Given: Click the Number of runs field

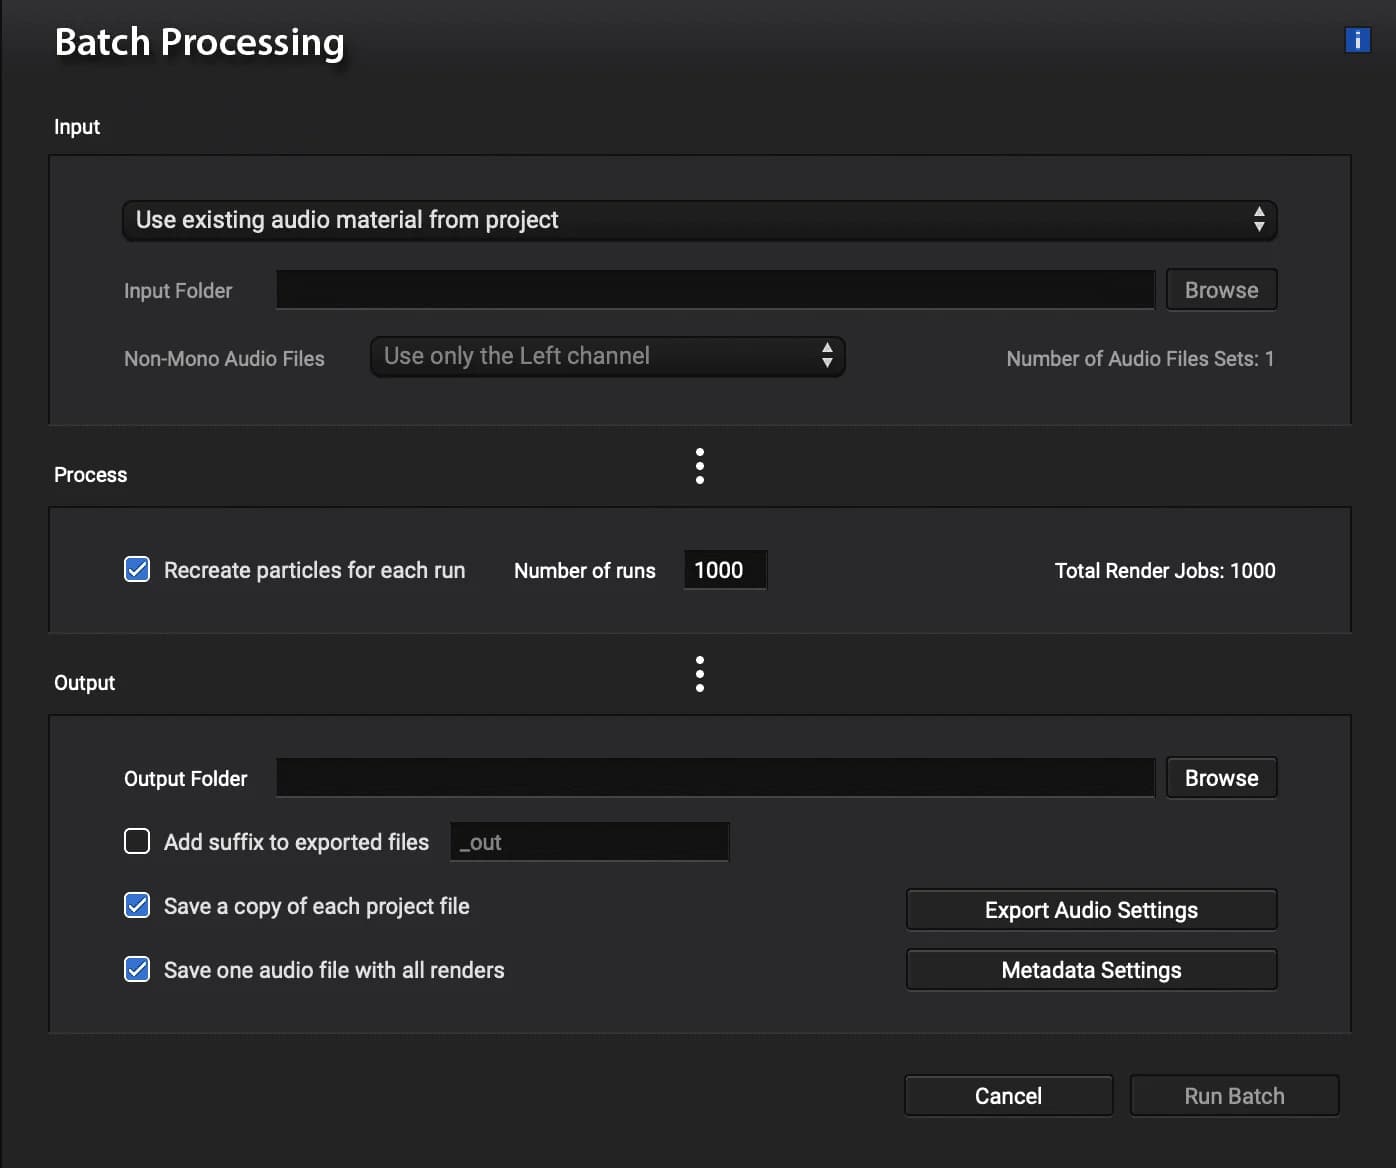Looking at the screenshot, I should [x=724, y=570].
